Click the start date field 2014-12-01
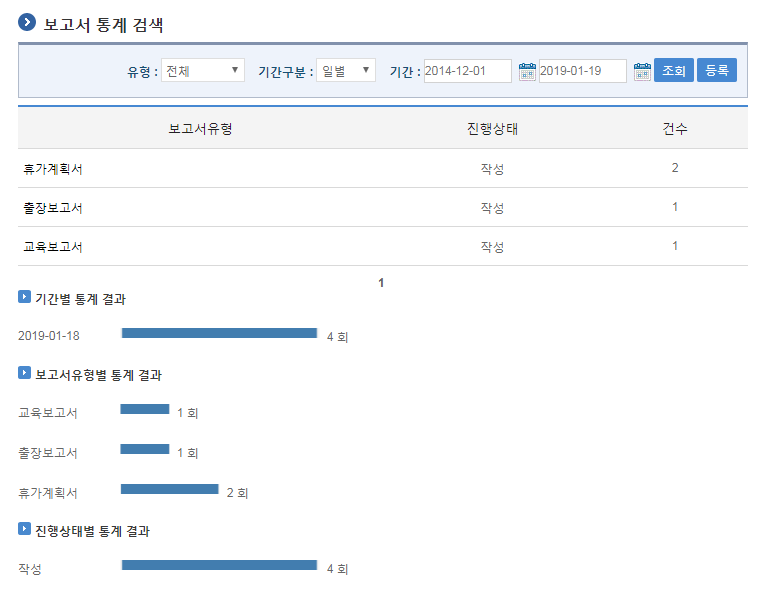The image size is (768, 594). pyautogui.click(x=467, y=71)
